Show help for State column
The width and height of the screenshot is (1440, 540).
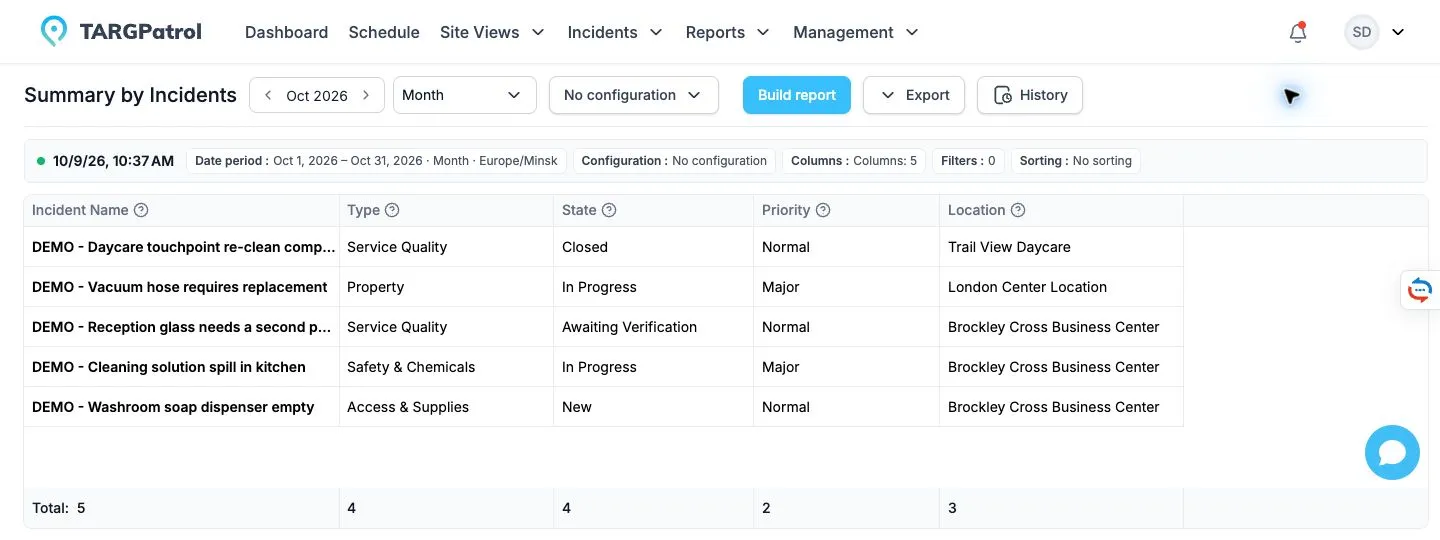tap(609, 210)
